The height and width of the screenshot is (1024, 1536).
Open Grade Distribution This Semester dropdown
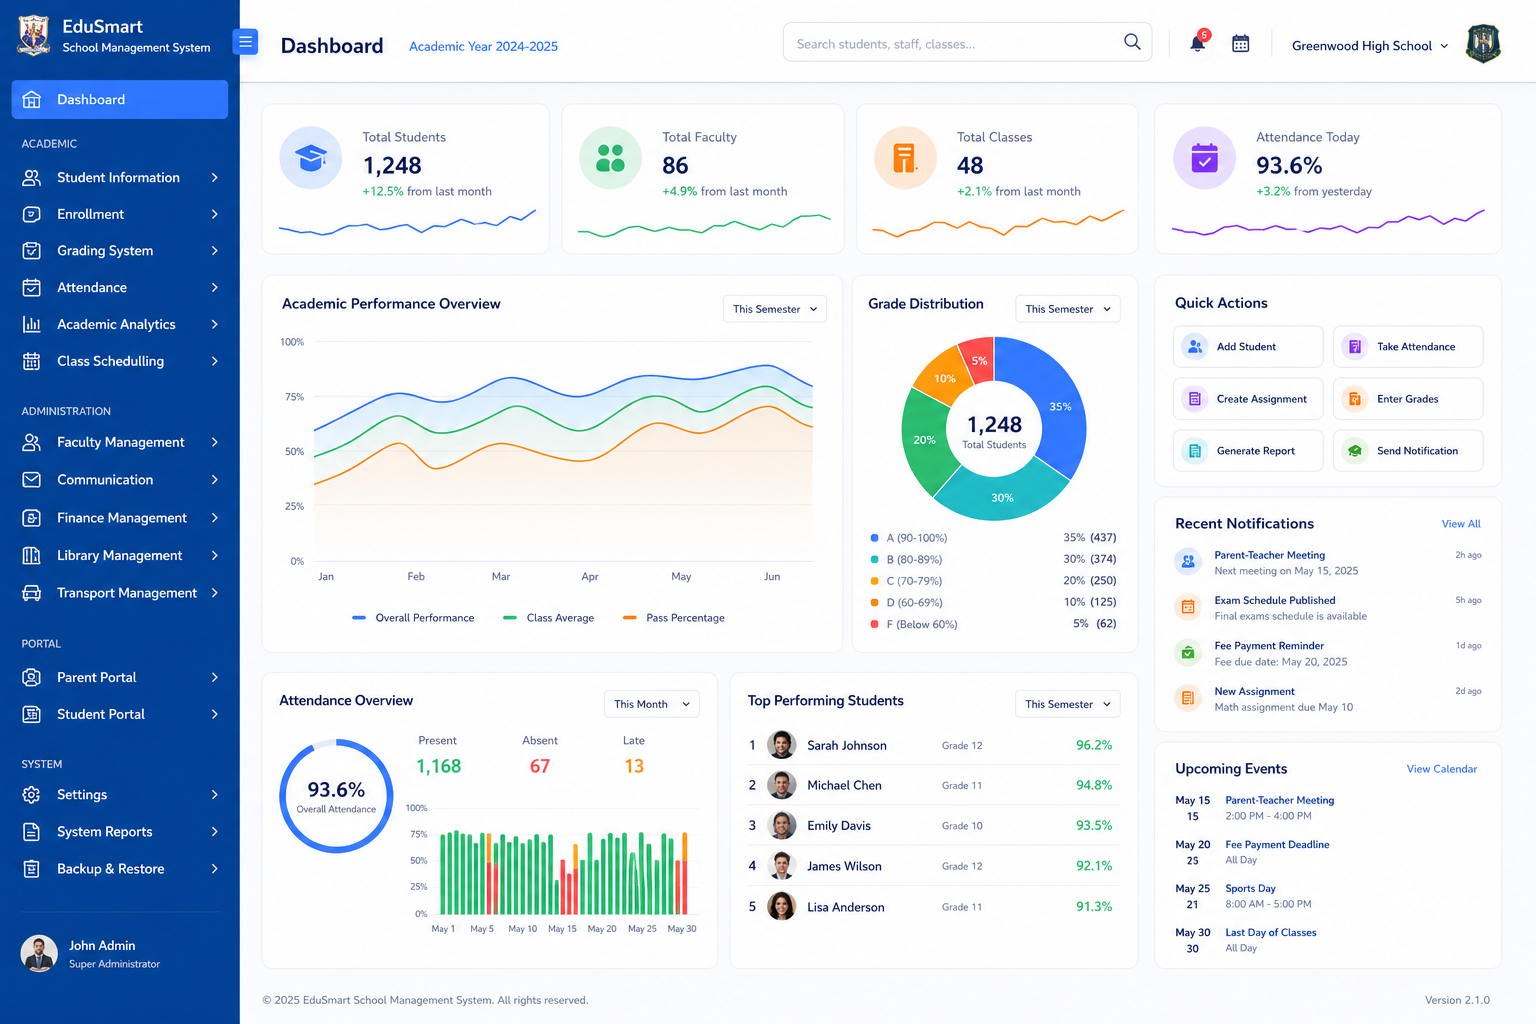(1068, 309)
